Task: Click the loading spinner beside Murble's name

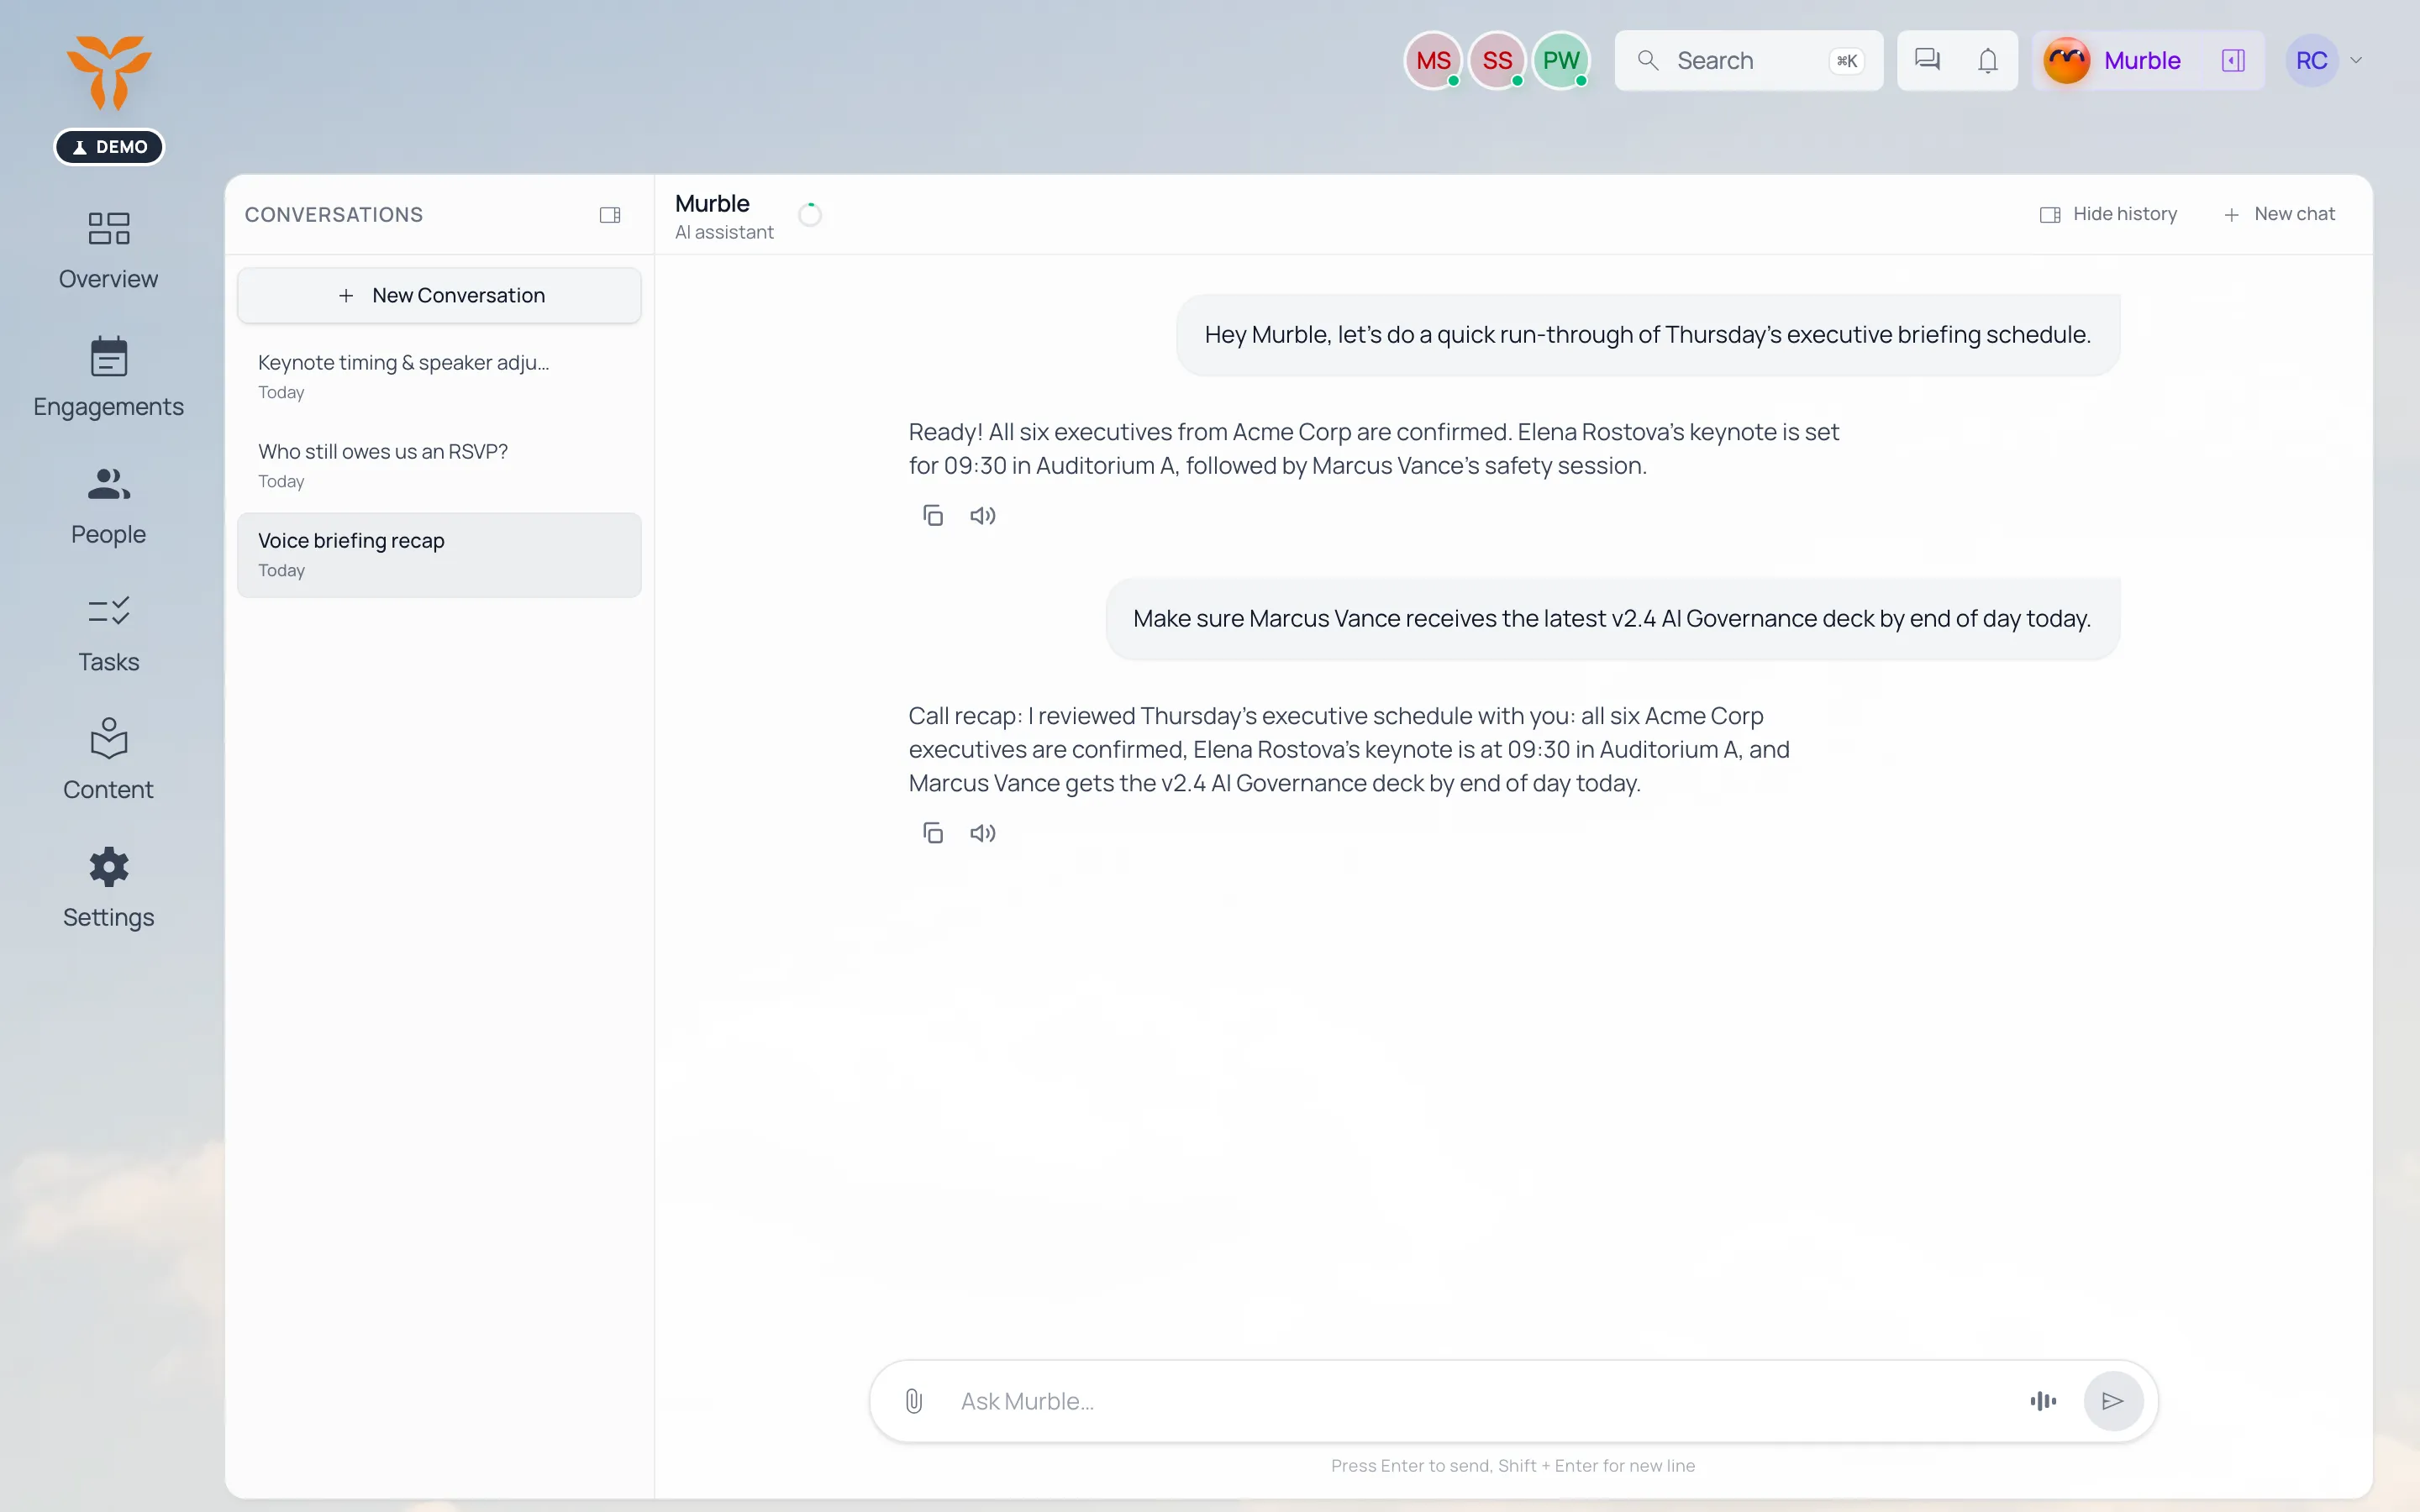Action: click(810, 214)
